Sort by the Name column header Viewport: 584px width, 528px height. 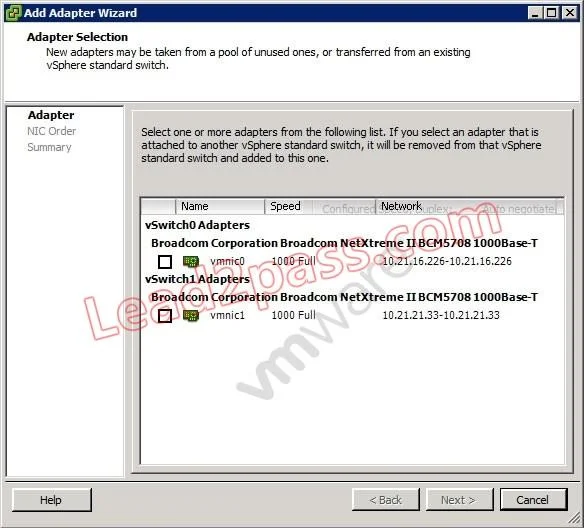coord(220,206)
